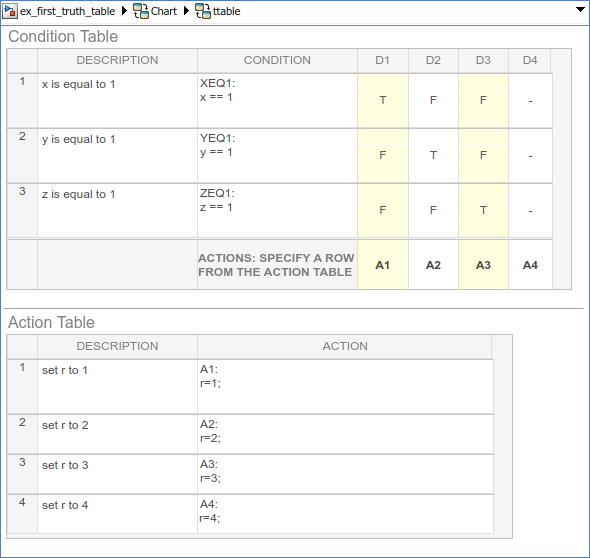590x558 pixels.
Task: Click D1 value F for y condition
Action: [383, 155]
